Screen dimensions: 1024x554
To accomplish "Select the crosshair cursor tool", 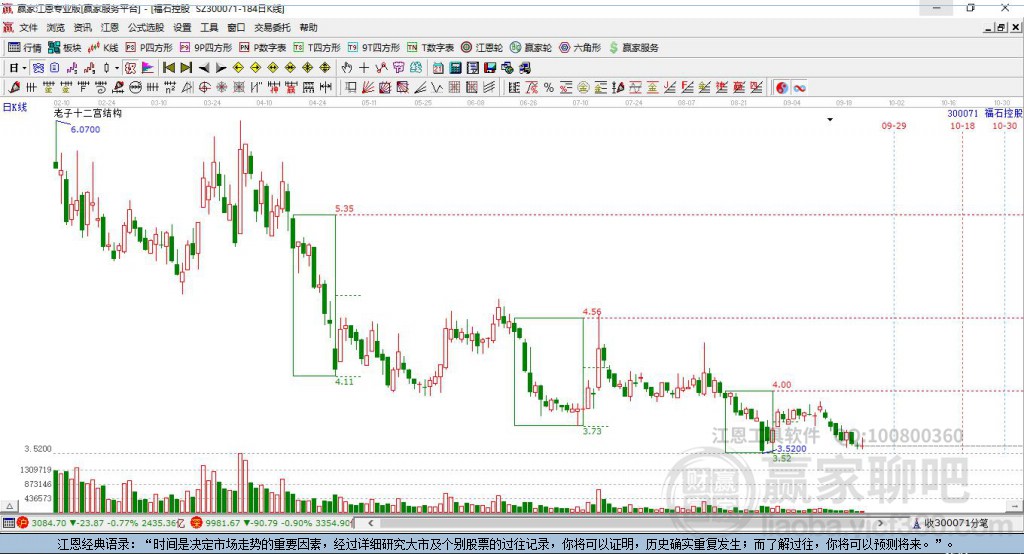I will 364,68.
